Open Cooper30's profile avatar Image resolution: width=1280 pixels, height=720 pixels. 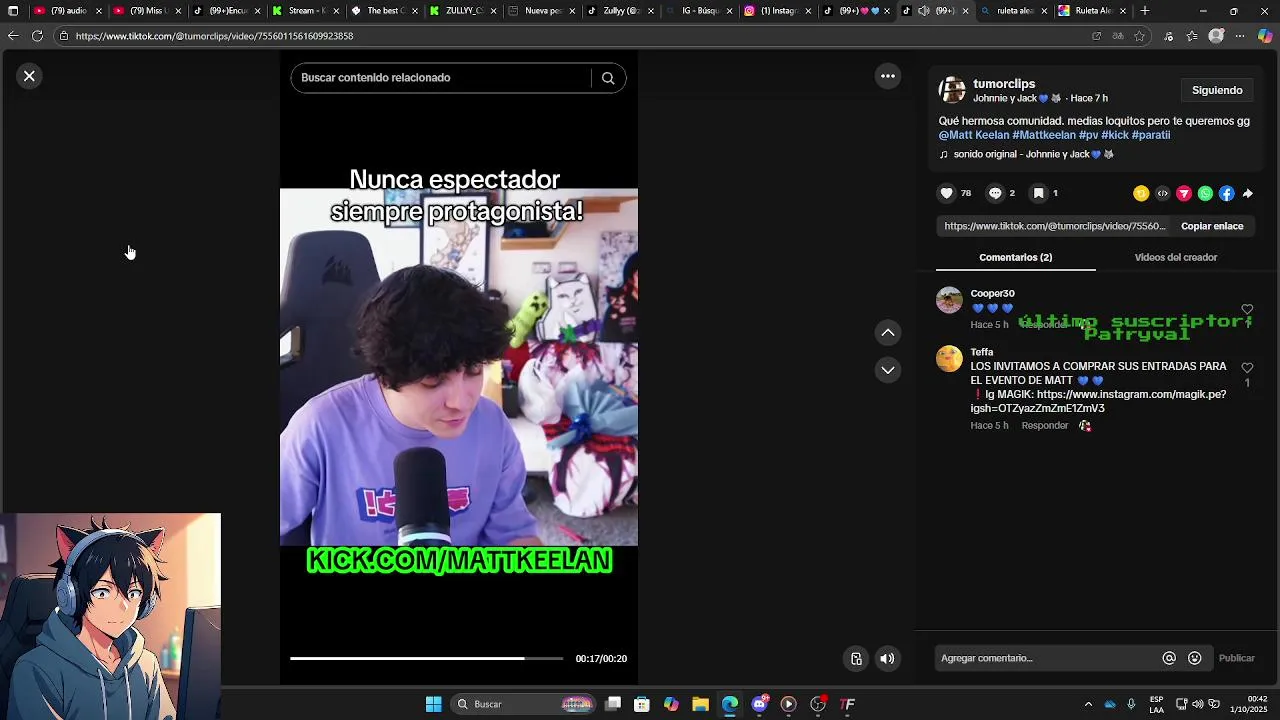tap(949, 300)
